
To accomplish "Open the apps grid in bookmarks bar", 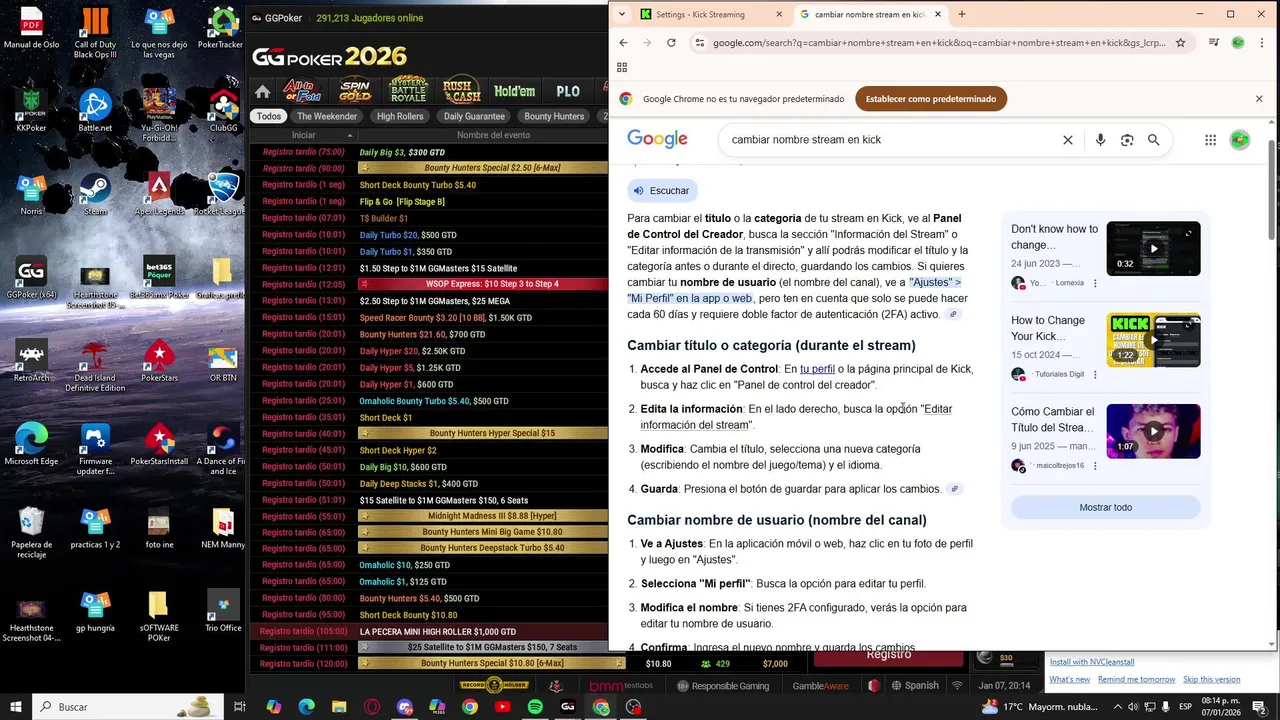I will click(622, 68).
